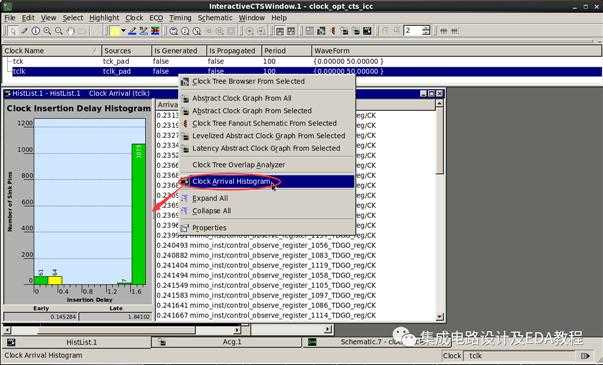Open Properties from the context menu

(267, 228)
